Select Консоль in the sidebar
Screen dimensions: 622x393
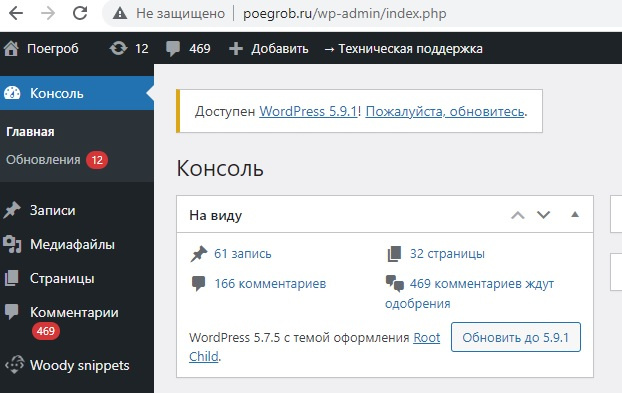(x=57, y=93)
